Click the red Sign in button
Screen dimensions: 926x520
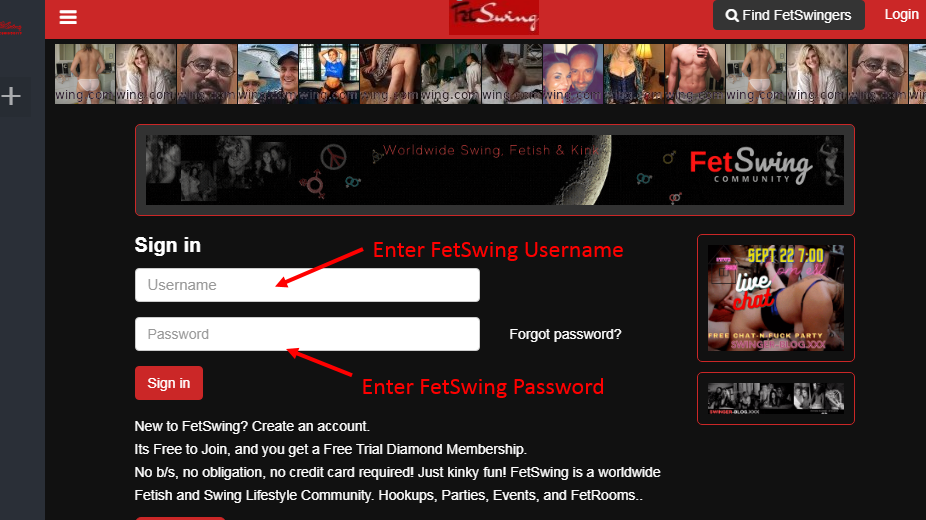click(169, 383)
